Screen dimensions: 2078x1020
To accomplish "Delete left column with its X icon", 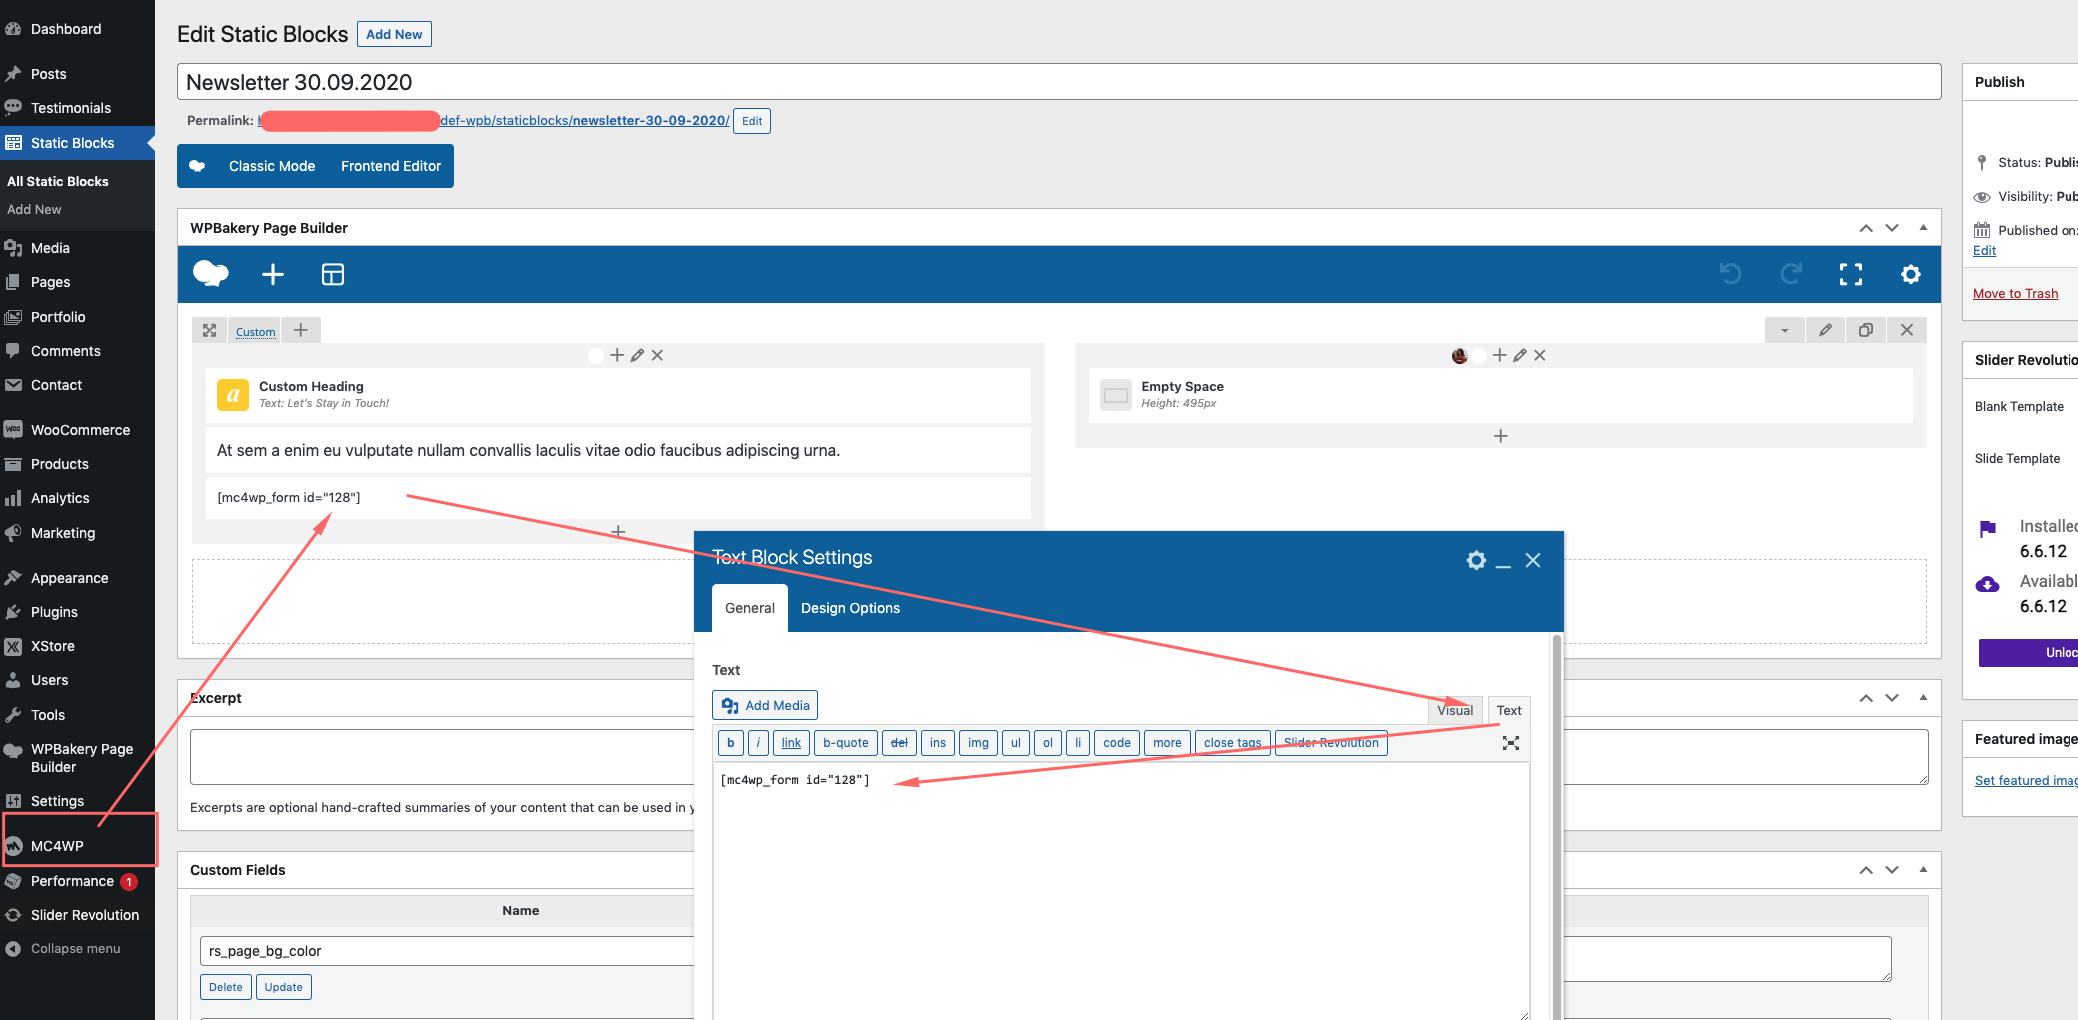I will tap(657, 355).
